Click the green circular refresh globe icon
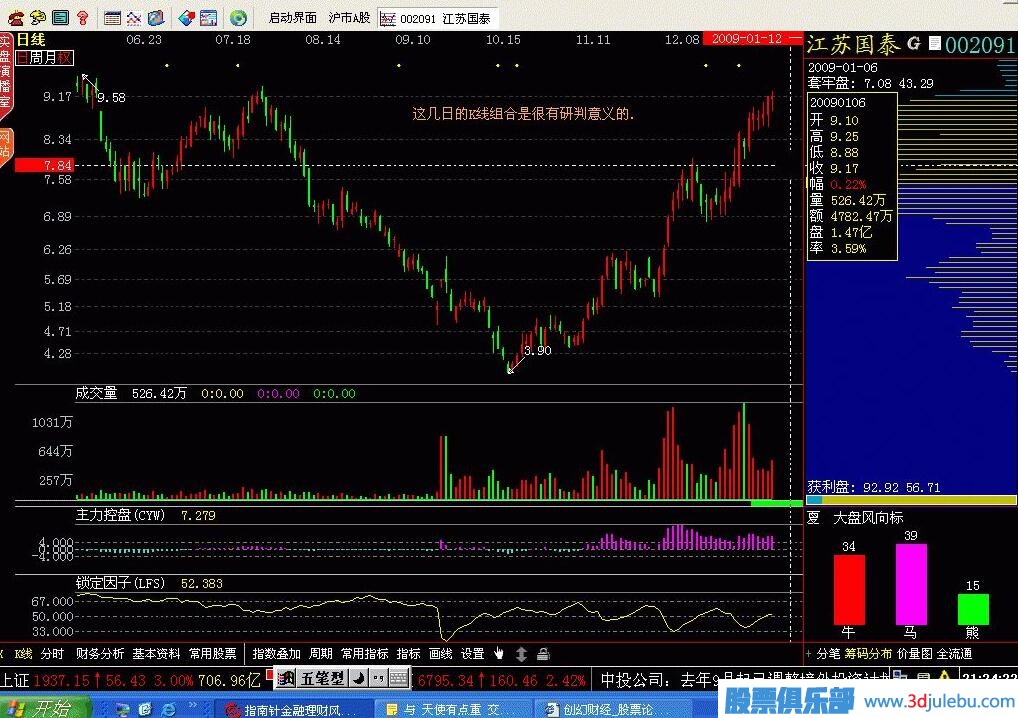This screenshot has width=1018, height=718. coord(237,17)
